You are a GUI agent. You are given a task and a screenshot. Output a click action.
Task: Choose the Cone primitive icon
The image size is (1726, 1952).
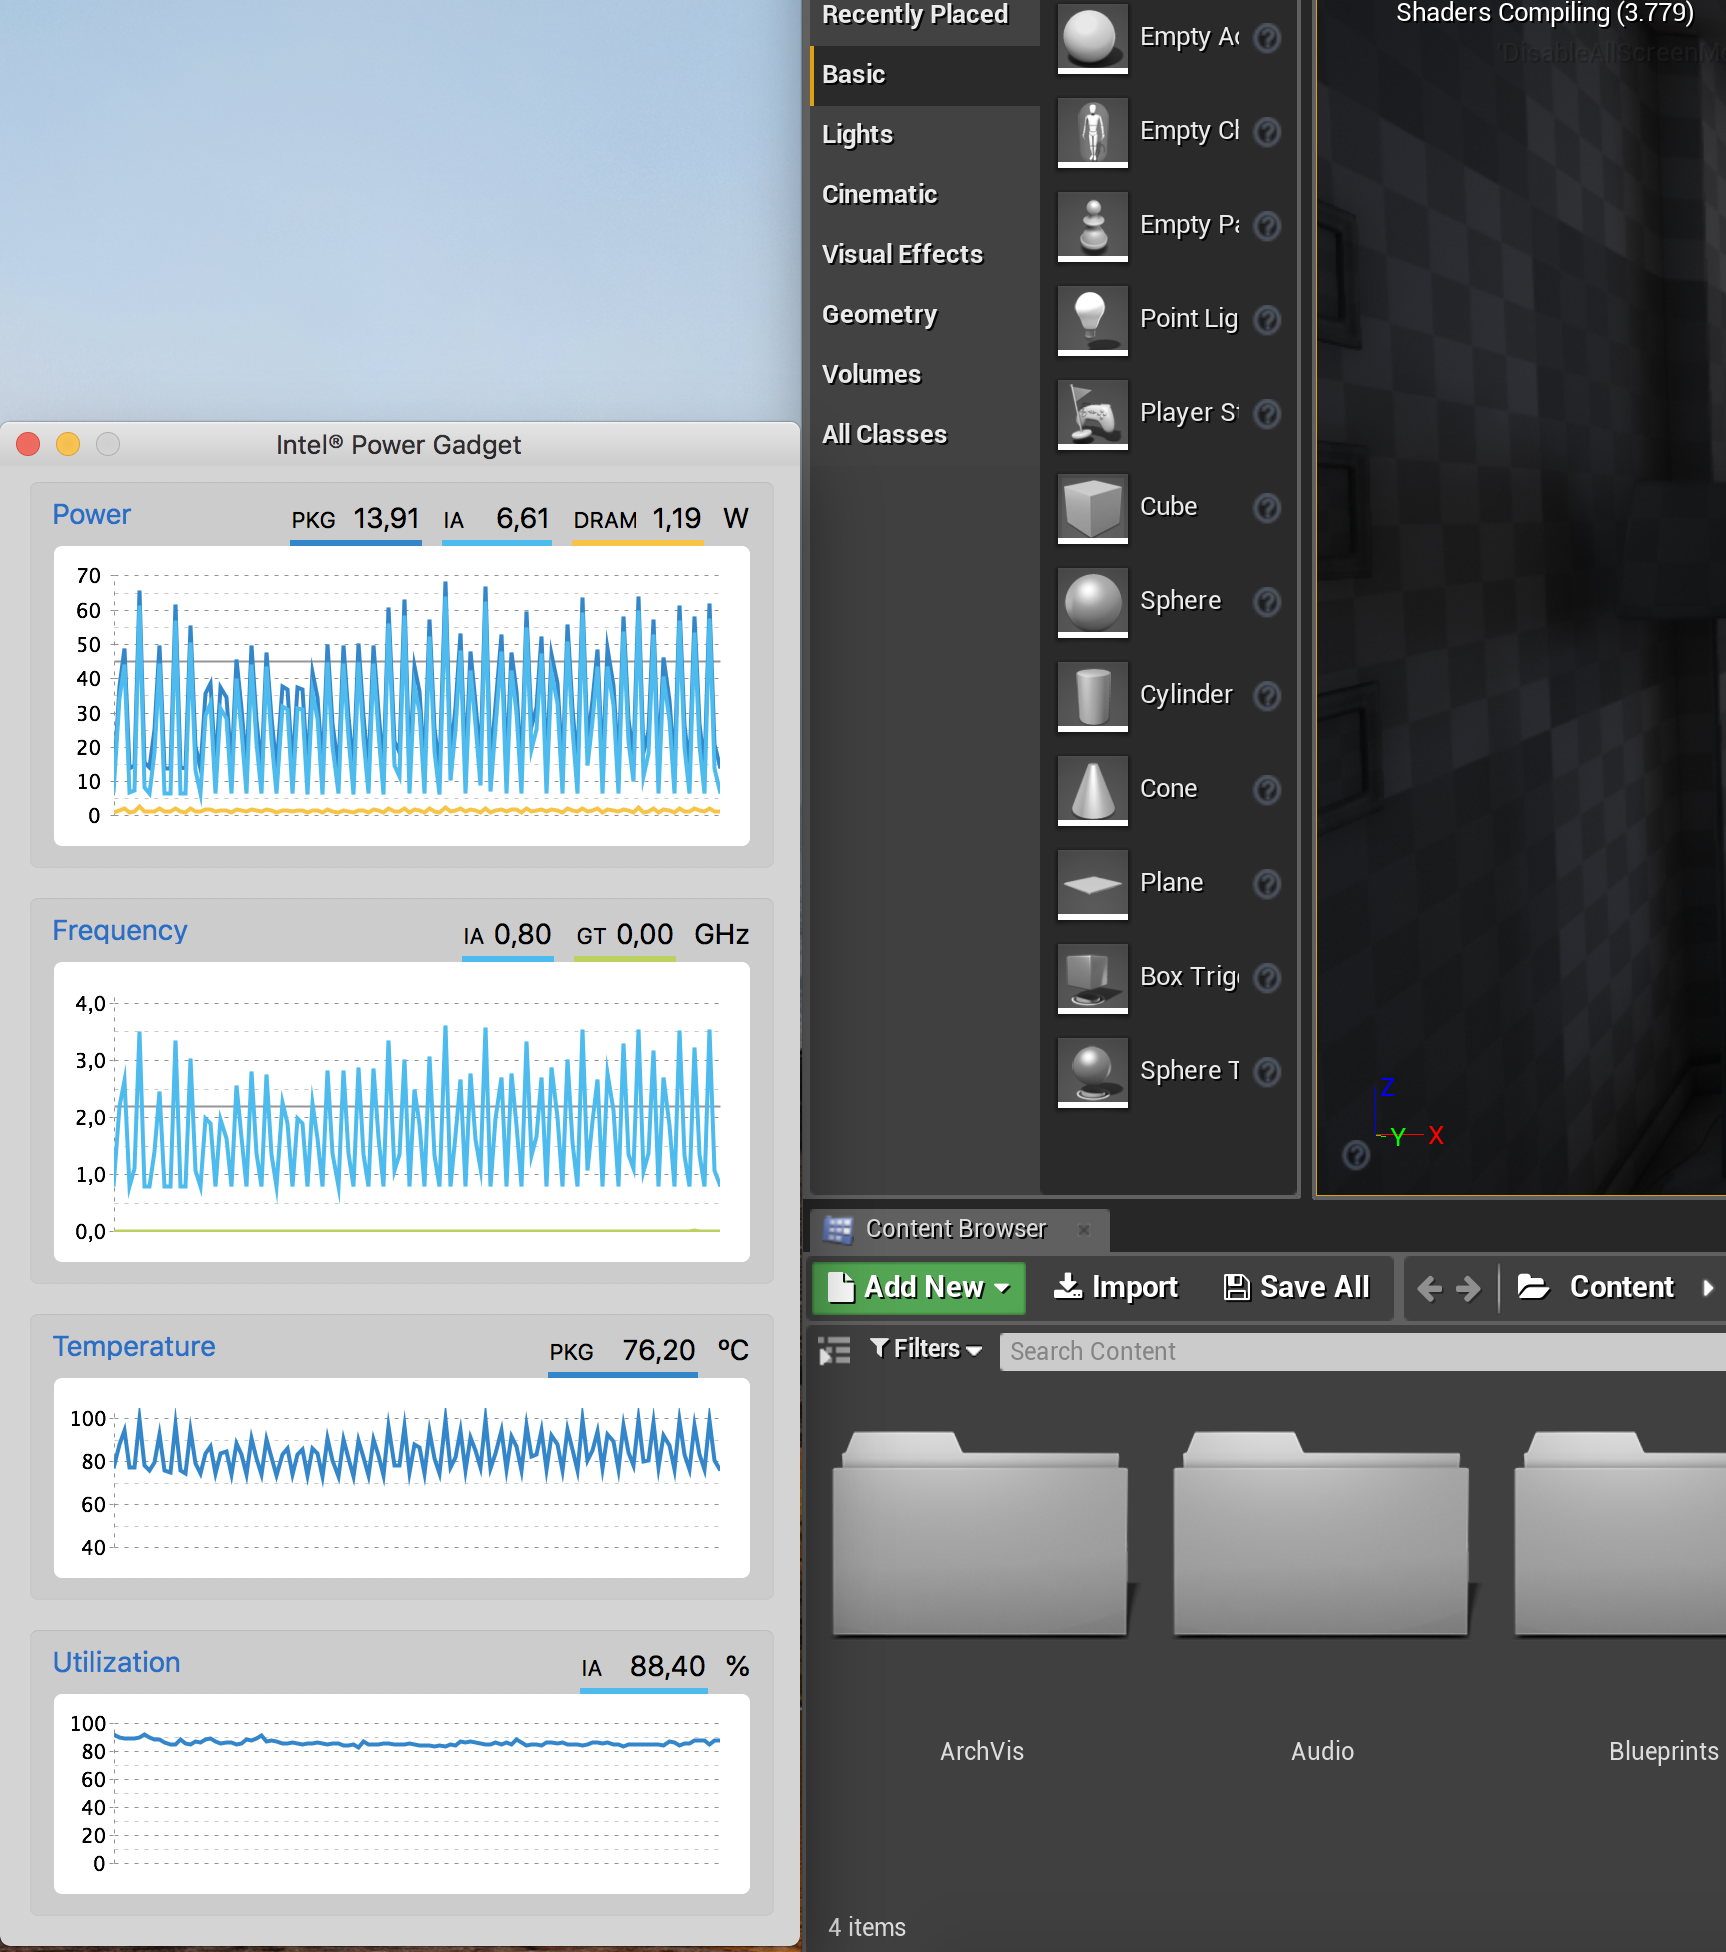1092,790
